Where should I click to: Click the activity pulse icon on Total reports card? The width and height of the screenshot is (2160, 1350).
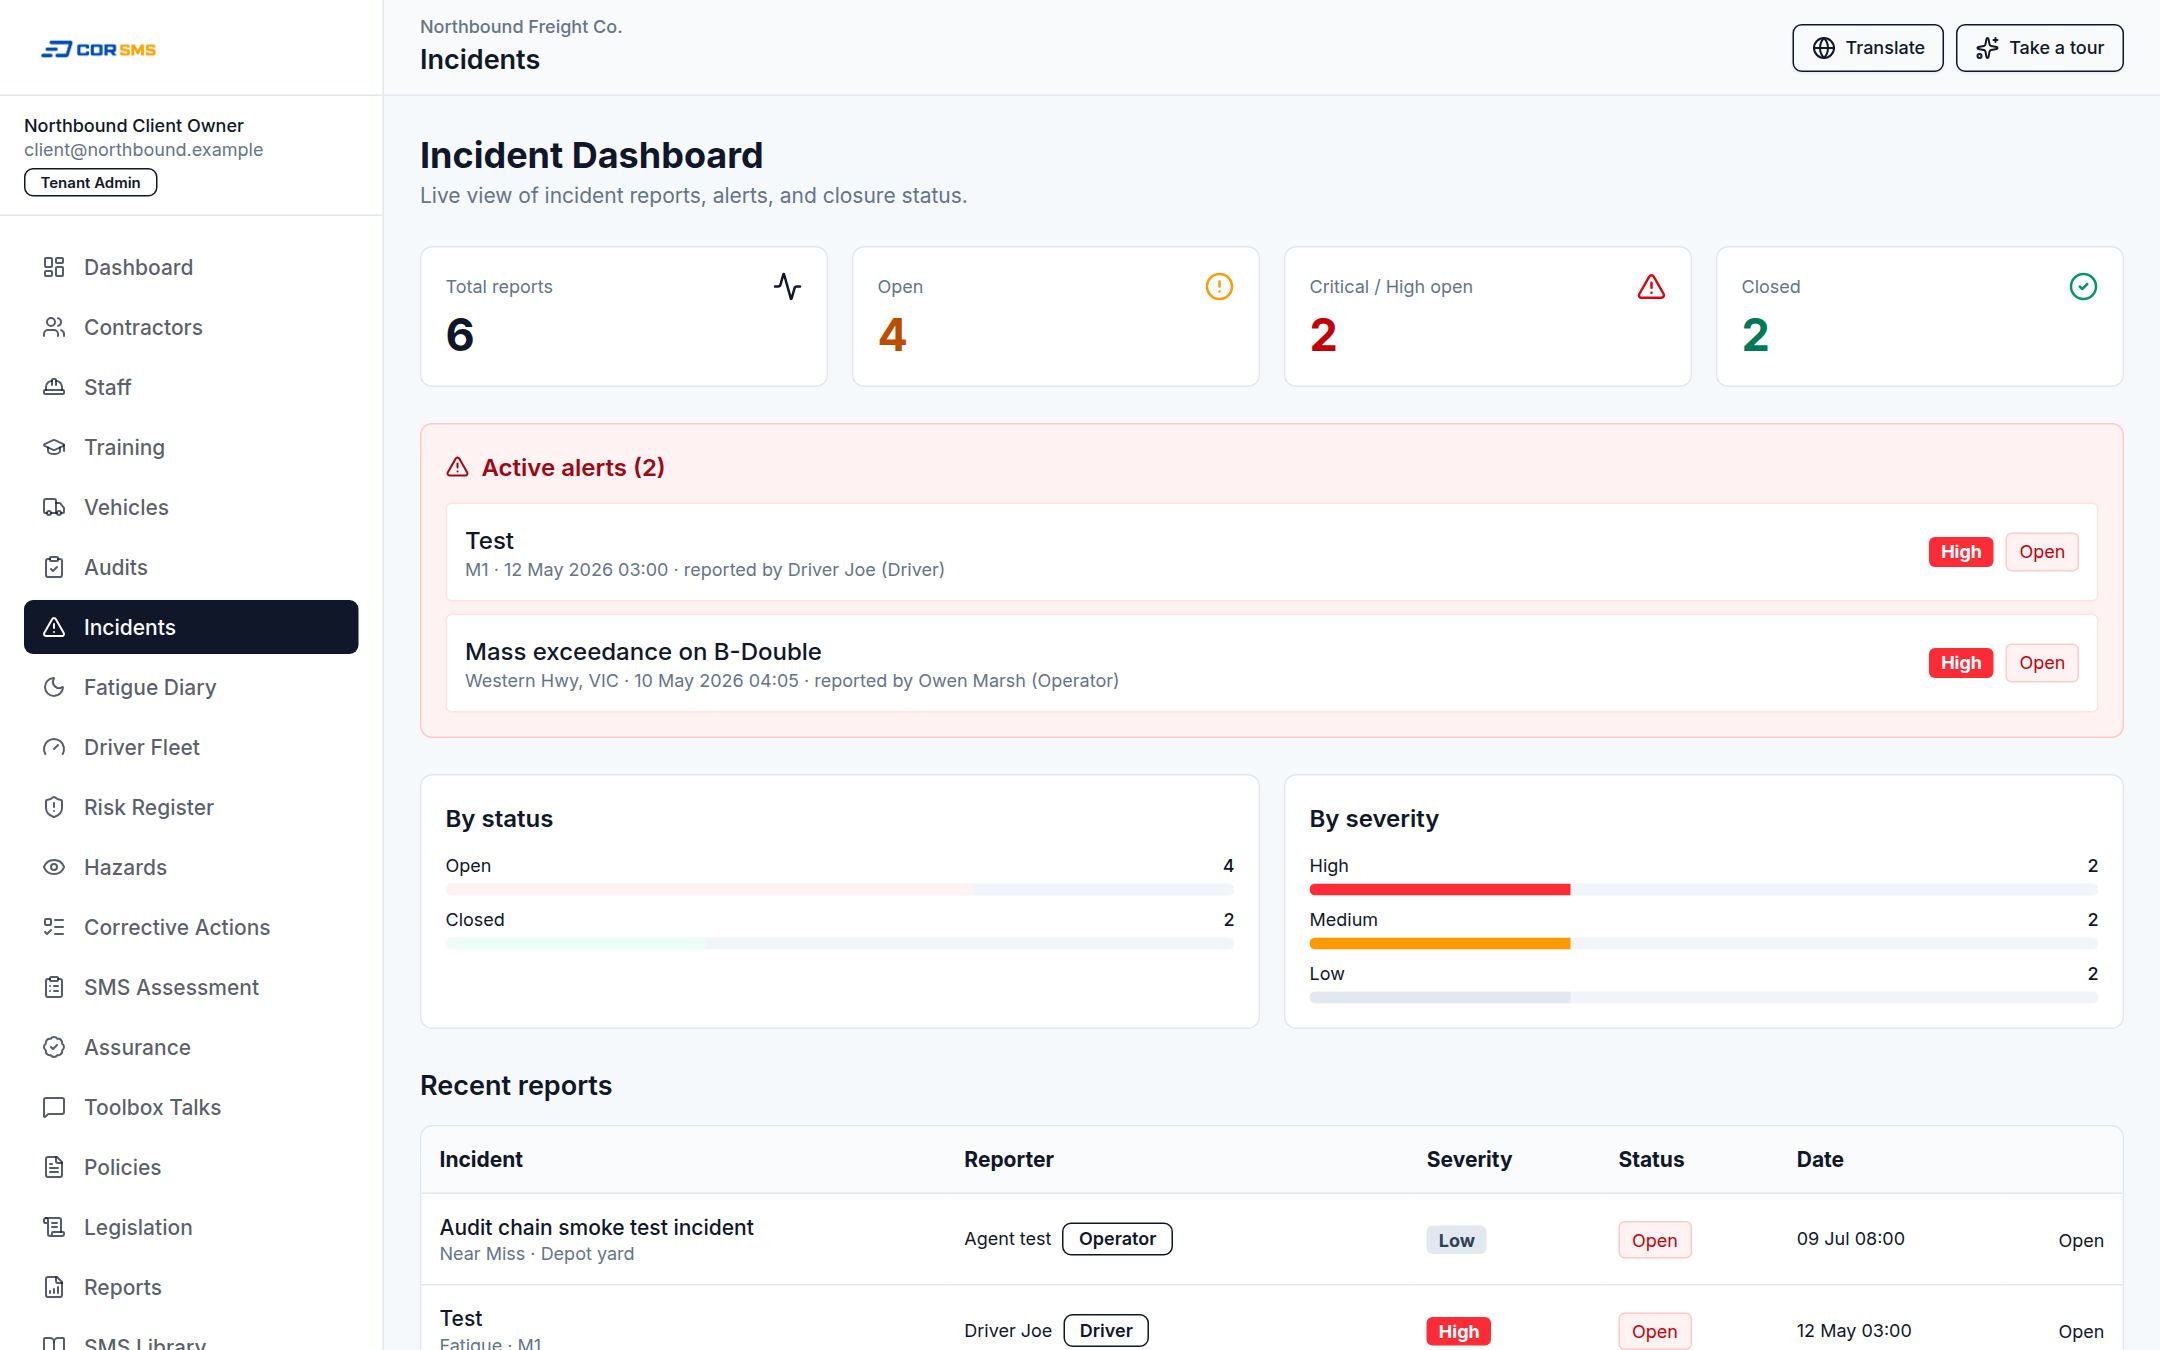tap(787, 287)
